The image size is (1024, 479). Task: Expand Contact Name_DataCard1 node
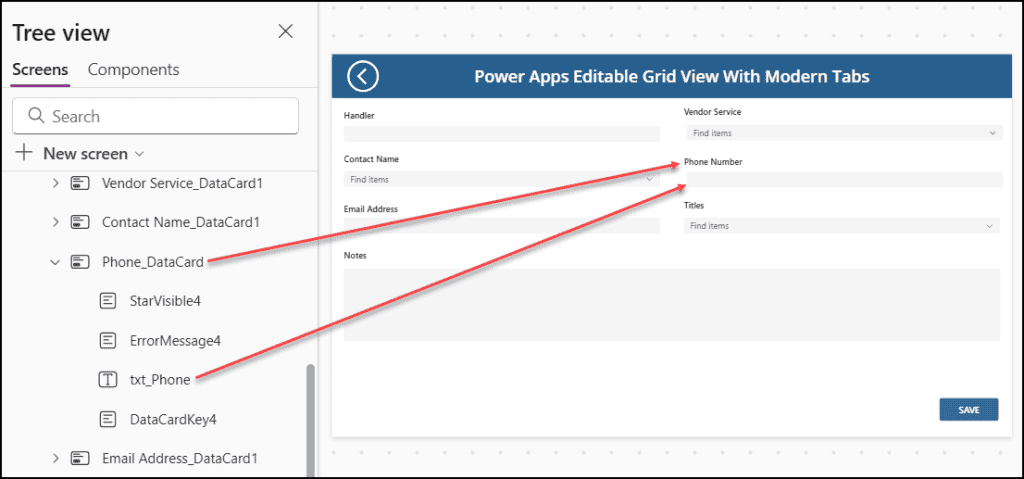click(x=56, y=223)
